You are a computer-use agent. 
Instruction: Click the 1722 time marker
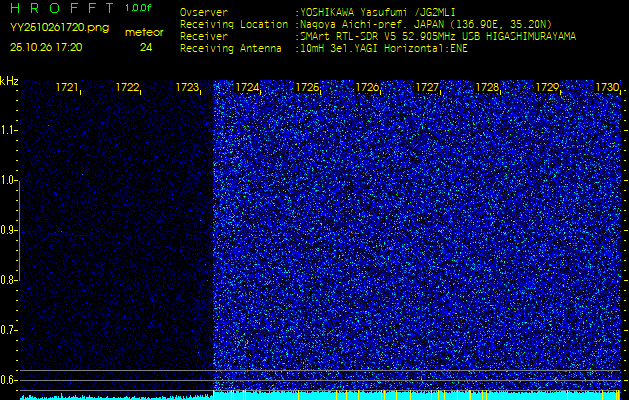coord(127,87)
